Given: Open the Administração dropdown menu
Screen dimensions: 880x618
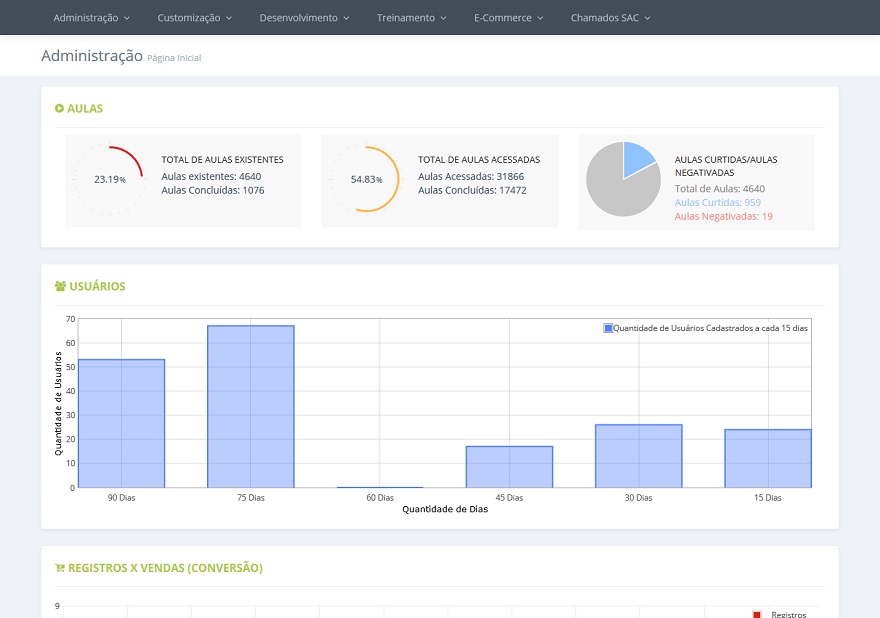Looking at the screenshot, I should pos(91,18).
